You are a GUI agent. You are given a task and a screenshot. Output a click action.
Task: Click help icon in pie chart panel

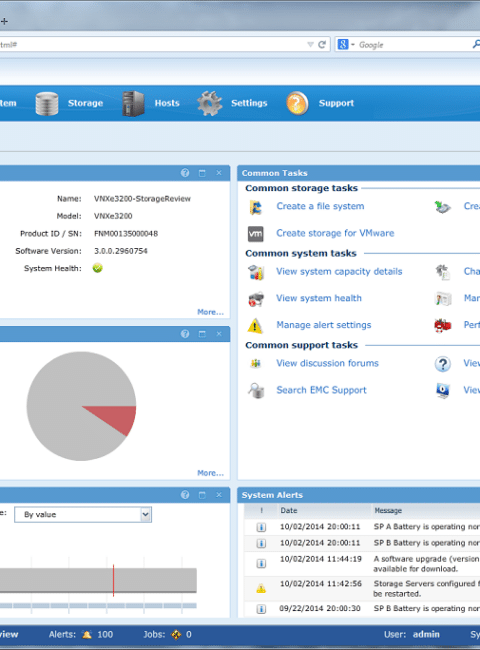click(185, 334)
